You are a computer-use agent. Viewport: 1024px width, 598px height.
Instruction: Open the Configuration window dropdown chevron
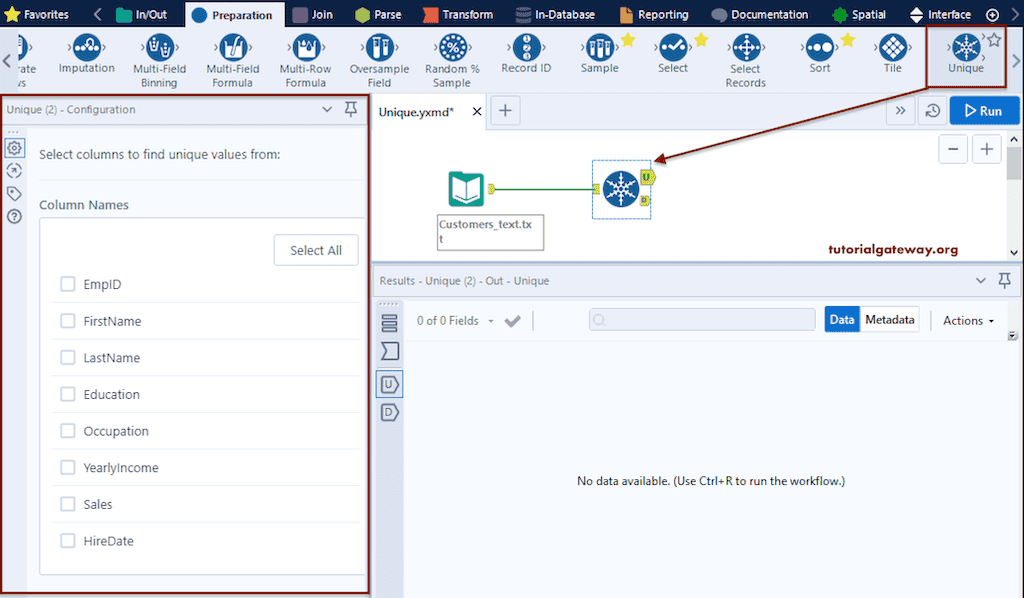click(327, 110)
